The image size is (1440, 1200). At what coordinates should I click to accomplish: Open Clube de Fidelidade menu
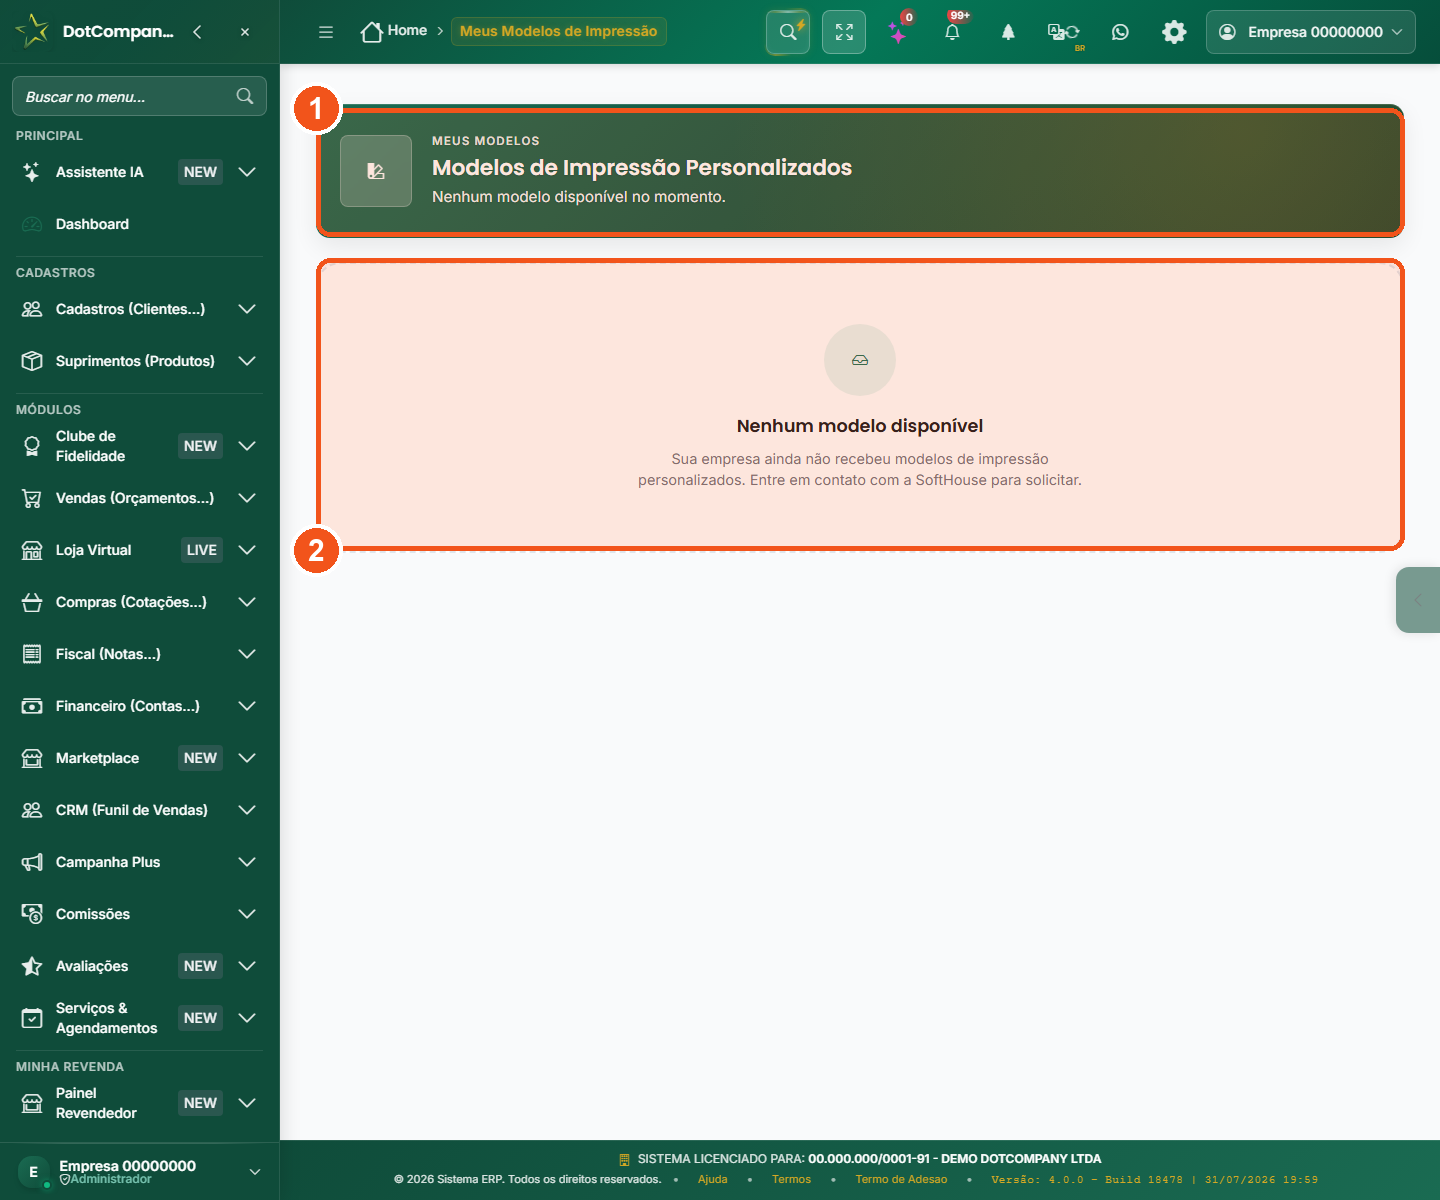(x=139, y=446)
